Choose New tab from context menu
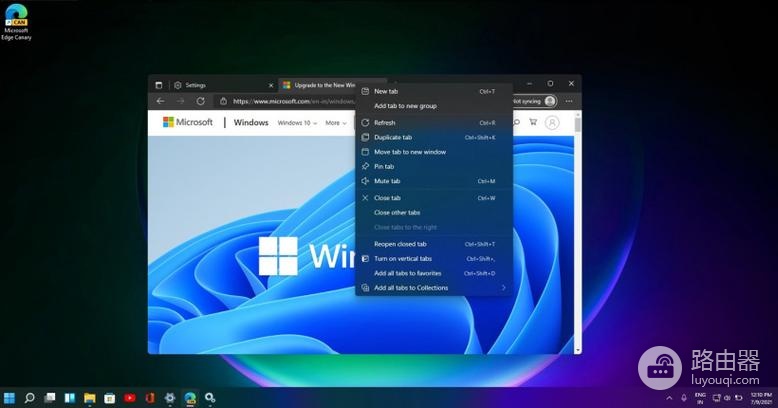The image size is (778, 408). tap(434, 91)
